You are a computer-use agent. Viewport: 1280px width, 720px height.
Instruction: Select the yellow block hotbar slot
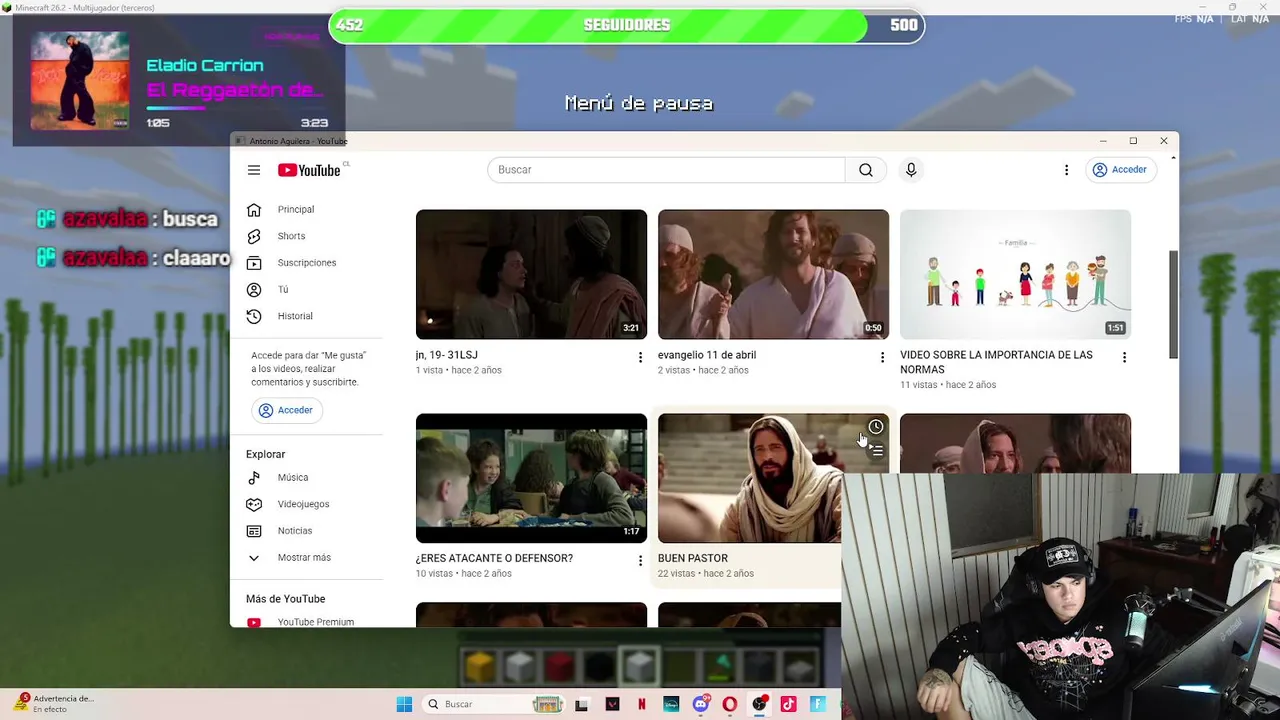480,666
